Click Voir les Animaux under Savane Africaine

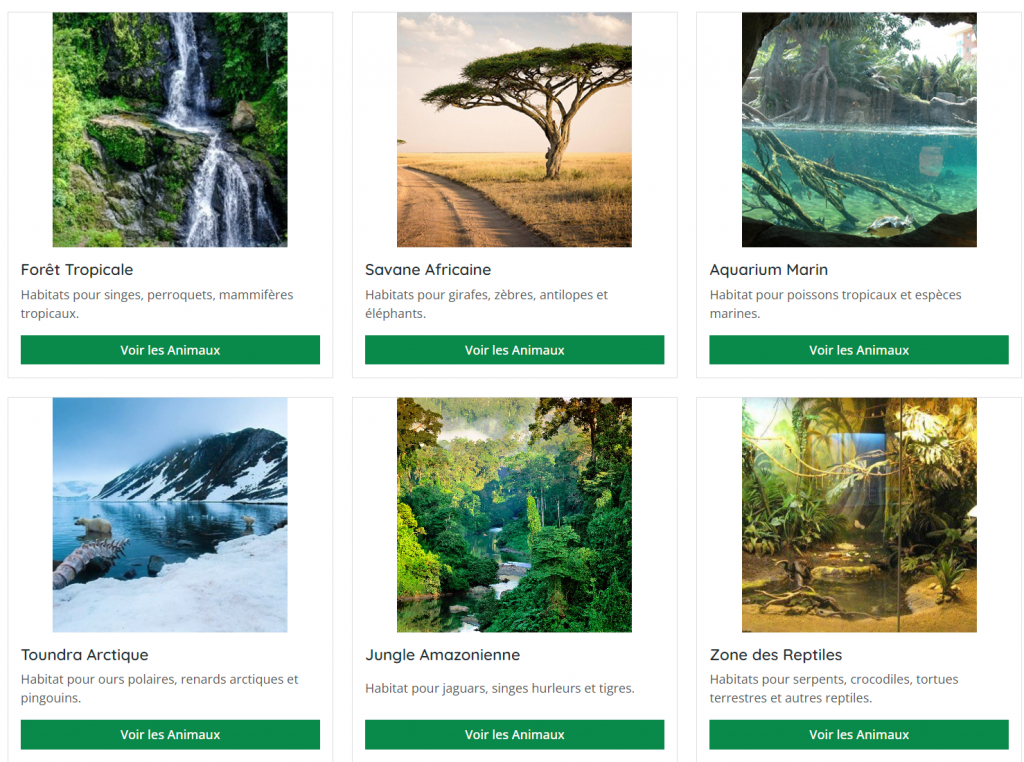pyautogui.click(x=515, y=350)
